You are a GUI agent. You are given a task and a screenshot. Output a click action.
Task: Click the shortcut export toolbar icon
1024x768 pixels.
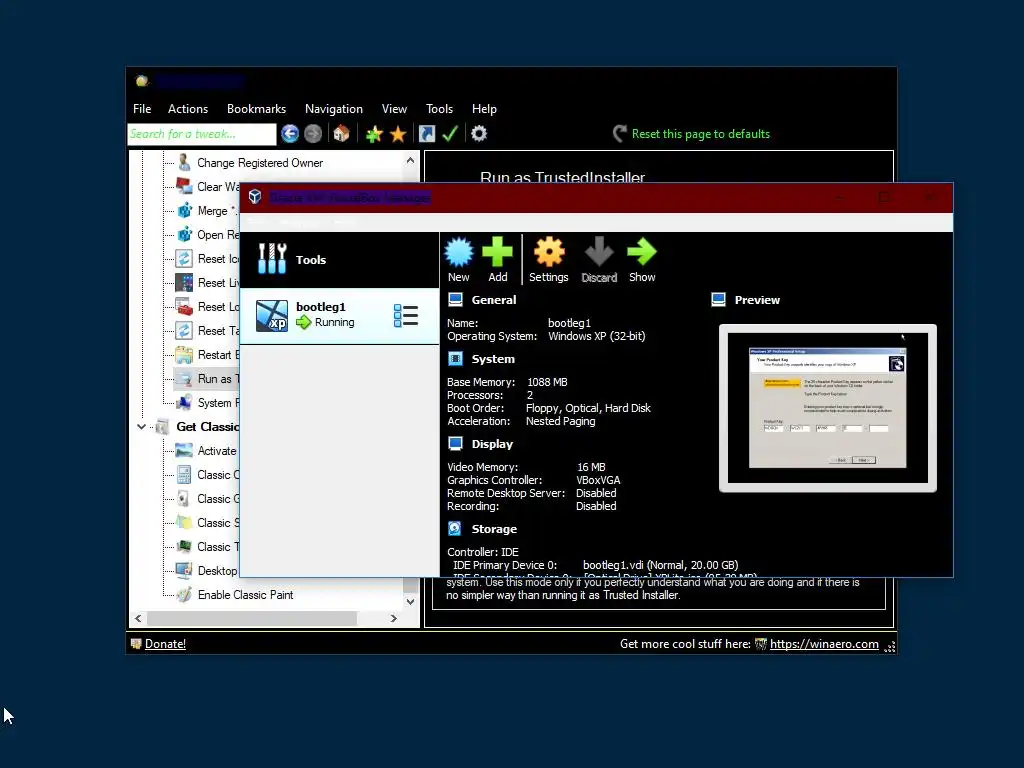(x=426, y=134)
